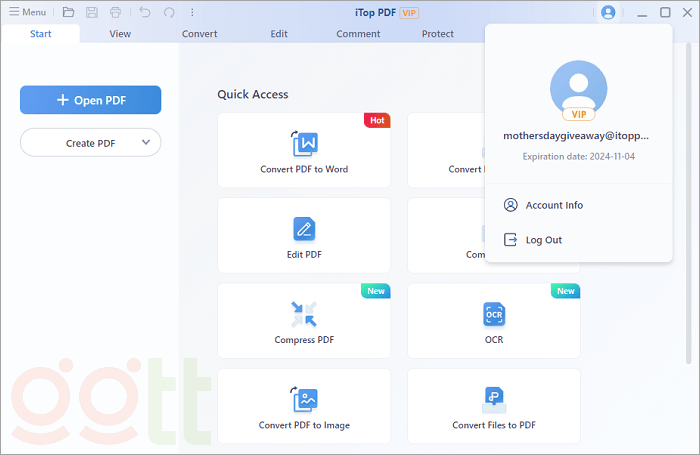Image resolution: width=700 pixels, height=455 pixels.
Task: Click the undo arrow icon
Action: coord(145,12)
